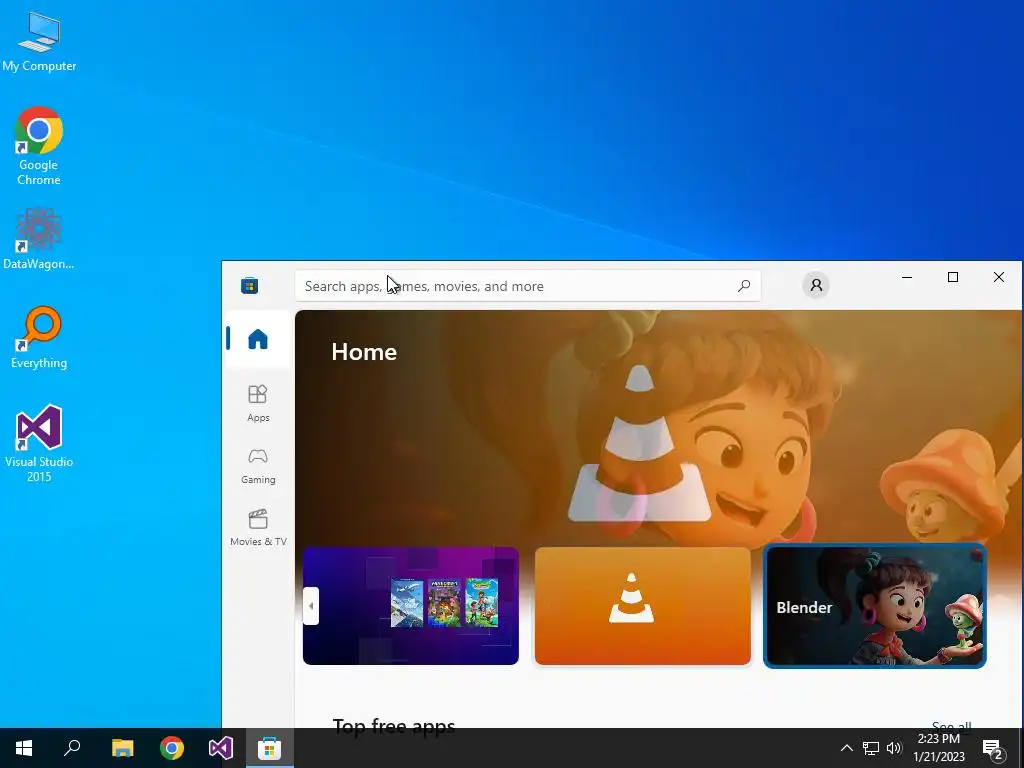The width and height of the screenshot is (1024, 768).
Task: Select the DataWagon desktop shortcut
Action: [39, 239]
